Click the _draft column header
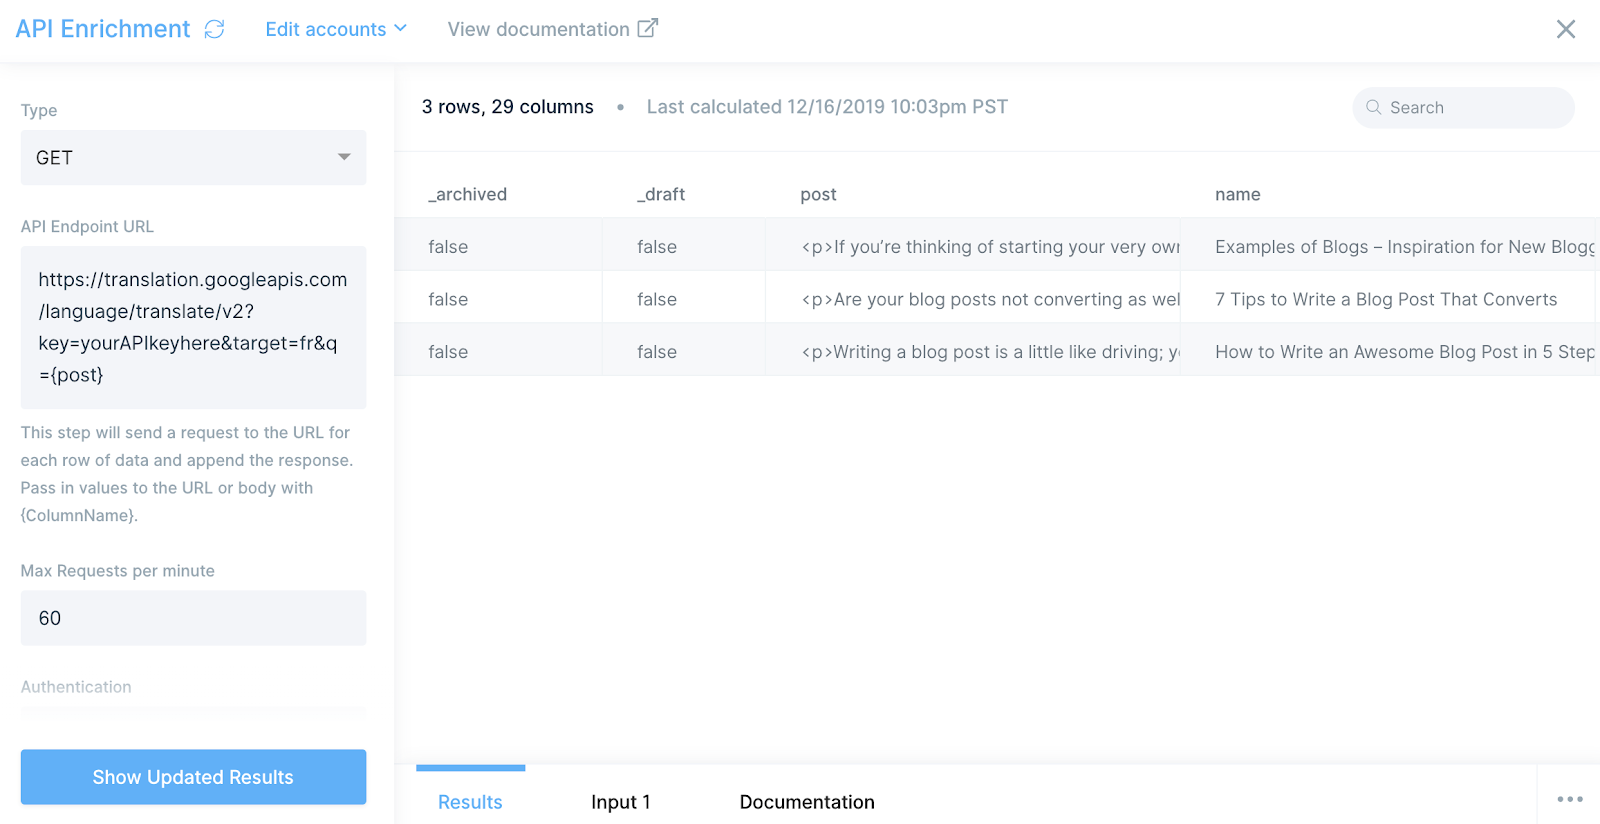The width and height of the screenshot is (1600, 824). [660, 194]
